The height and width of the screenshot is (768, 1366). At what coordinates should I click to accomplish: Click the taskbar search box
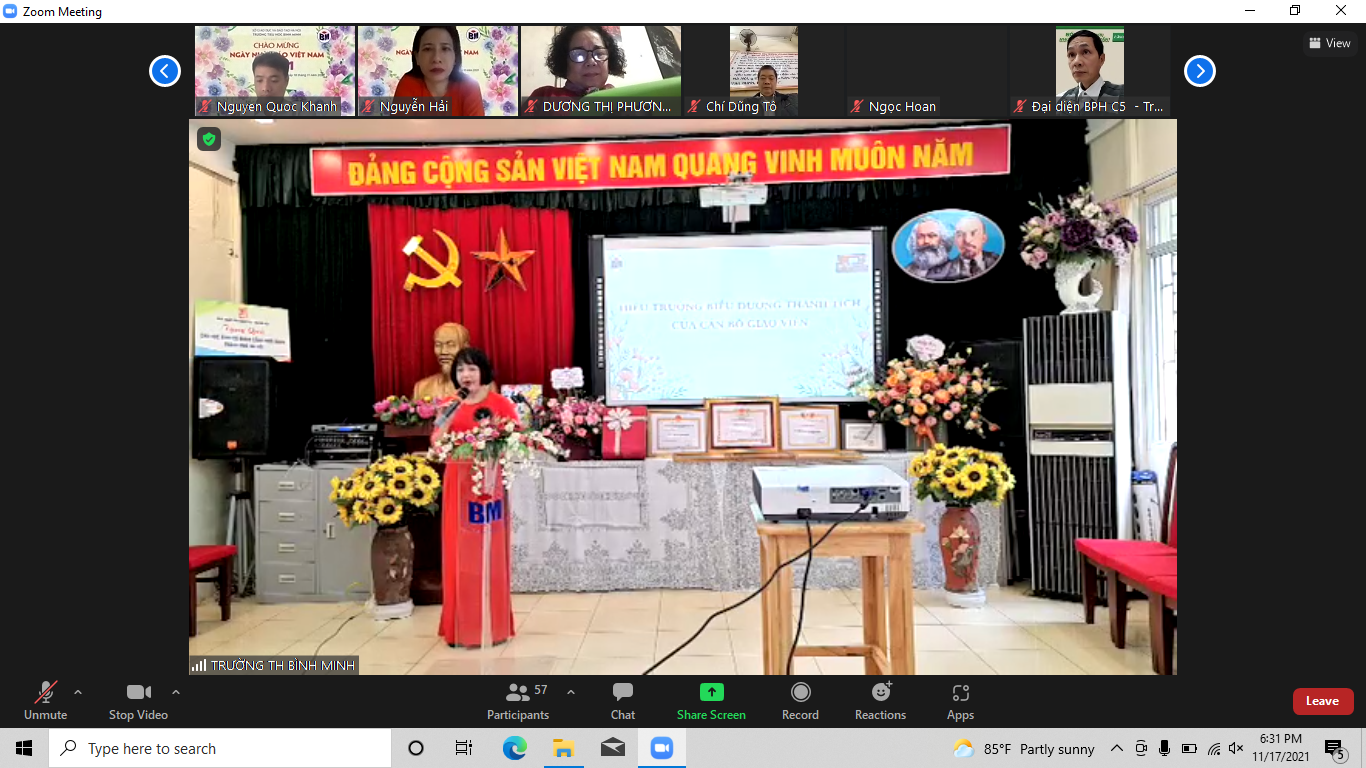coord(220,748)
